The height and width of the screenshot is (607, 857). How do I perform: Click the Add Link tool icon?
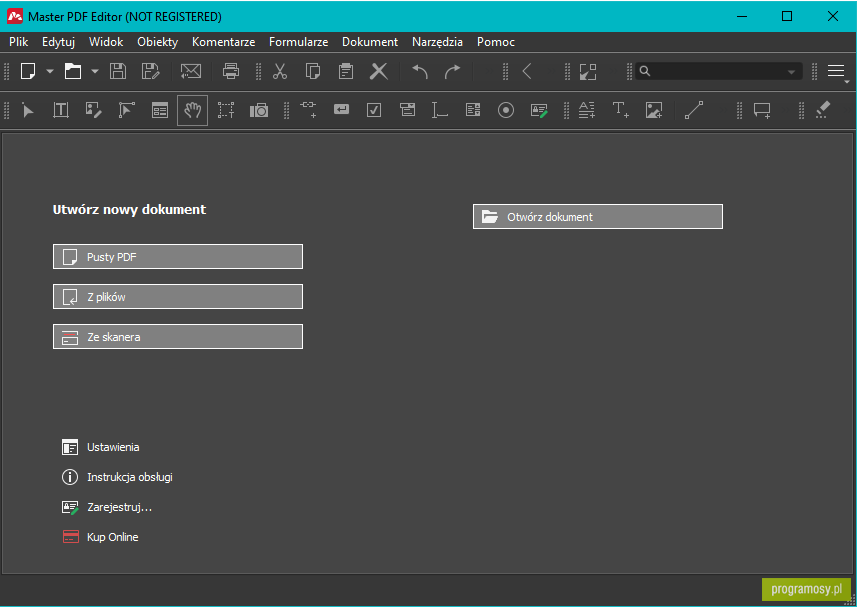point(309,109)
